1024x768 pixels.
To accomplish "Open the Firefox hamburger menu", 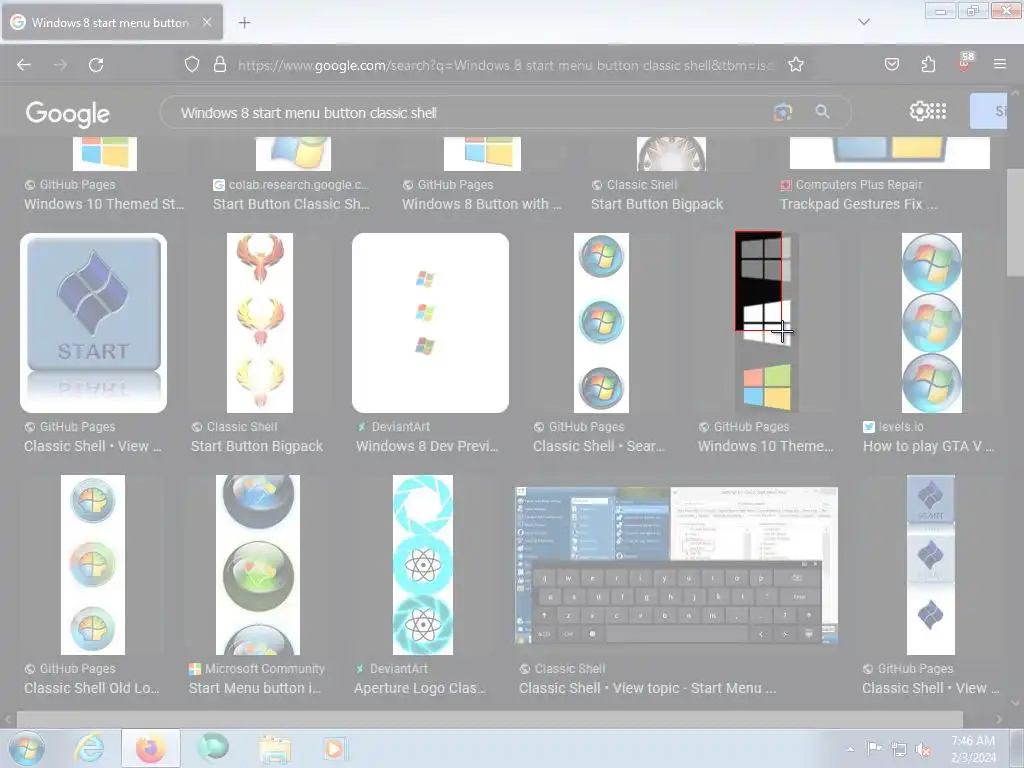I will (999, 64).
